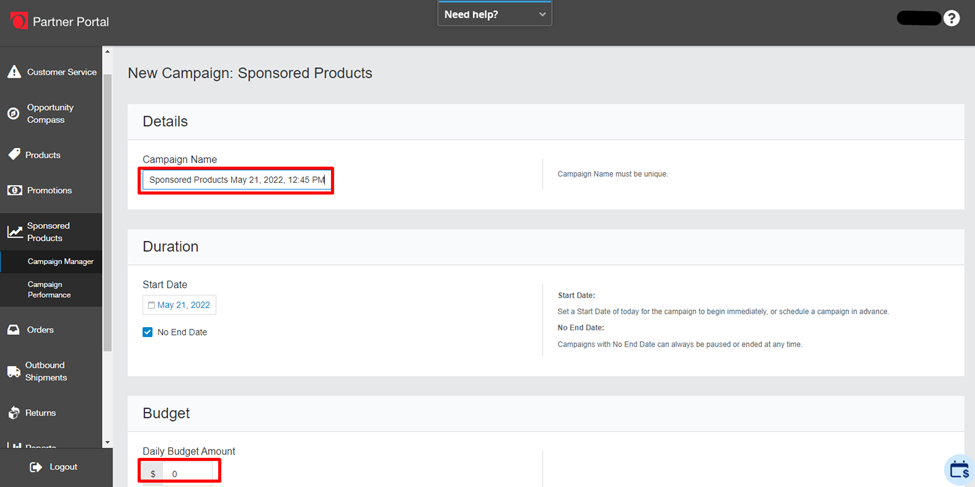
Task: Click the calendar dollar icon at bottom right
Action: point(959,470)
